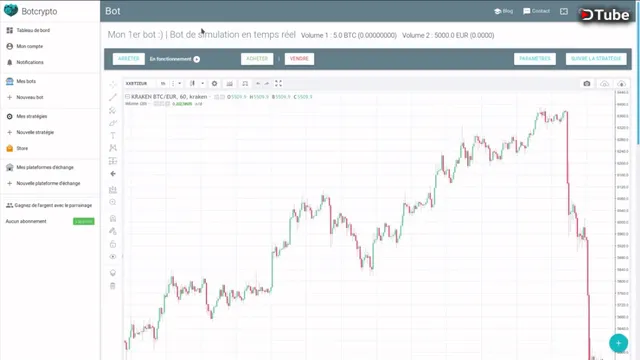Click the camera snapshot icon
The width and height of the screenshot is (640, 360).
click(x=587, y=84)
